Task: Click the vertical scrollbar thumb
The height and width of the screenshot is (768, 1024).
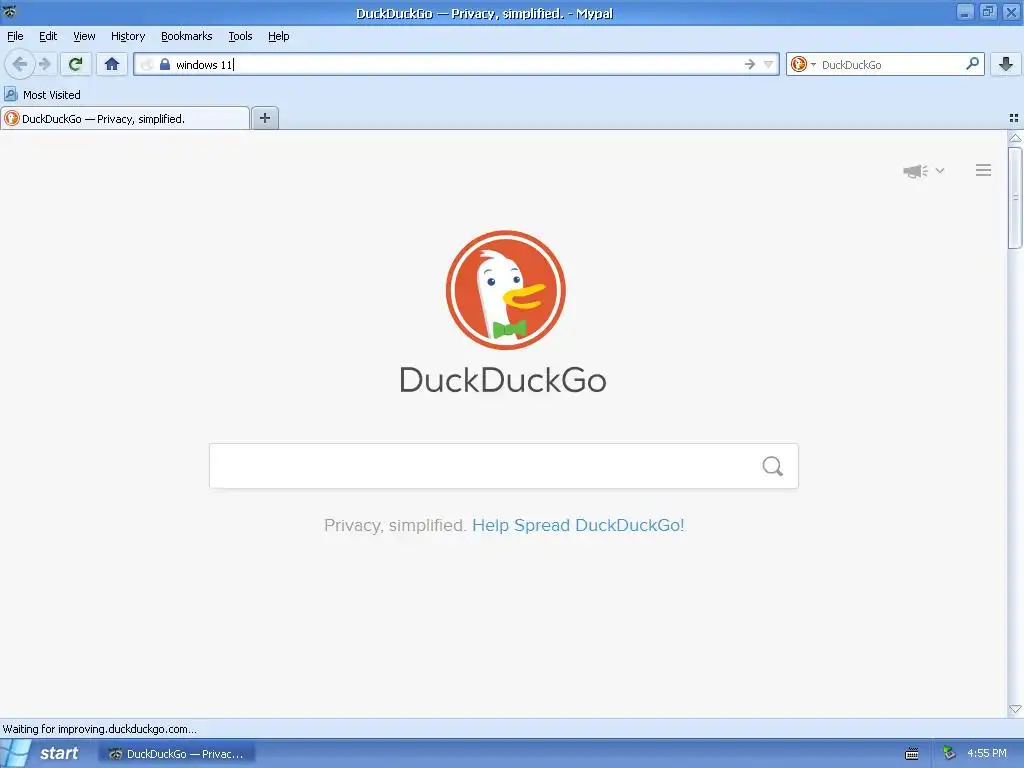Action: coord(1015,198)
